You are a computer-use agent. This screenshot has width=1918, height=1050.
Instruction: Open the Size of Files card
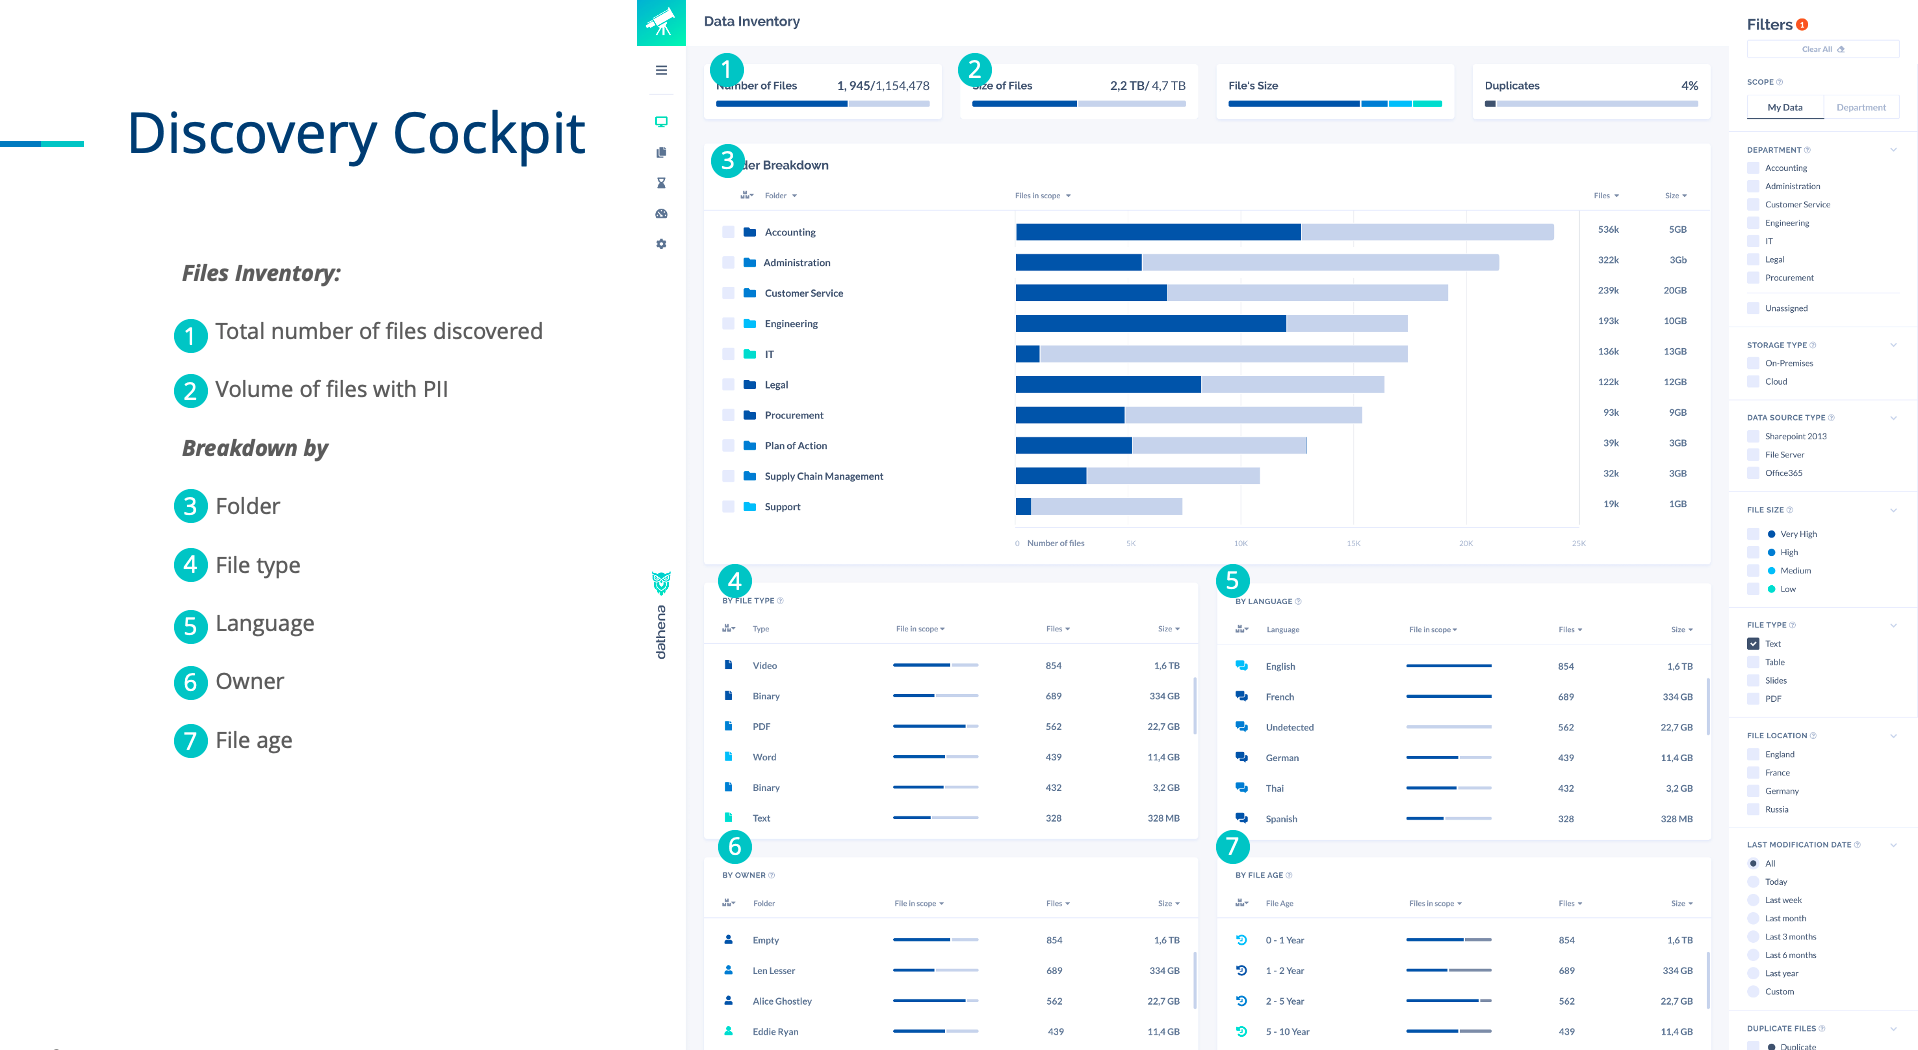1079,91
